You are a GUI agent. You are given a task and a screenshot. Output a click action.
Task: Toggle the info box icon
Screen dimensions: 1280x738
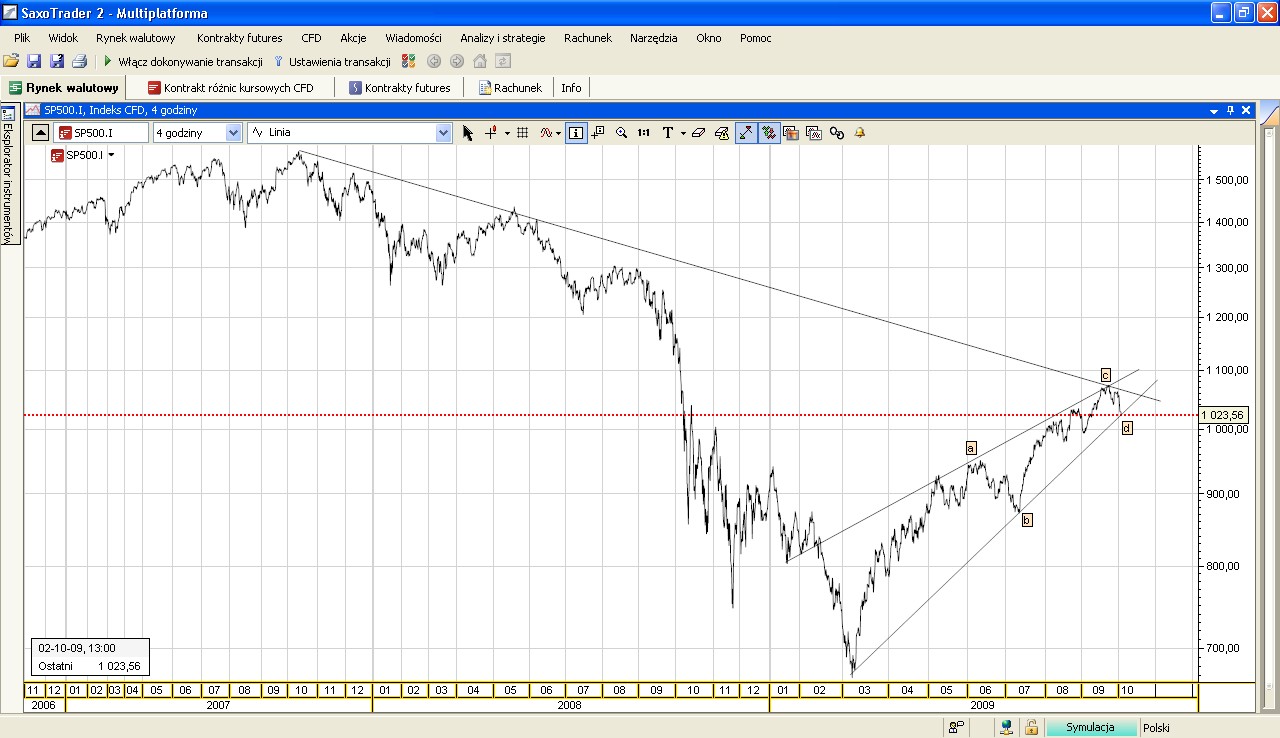(576, 132)
